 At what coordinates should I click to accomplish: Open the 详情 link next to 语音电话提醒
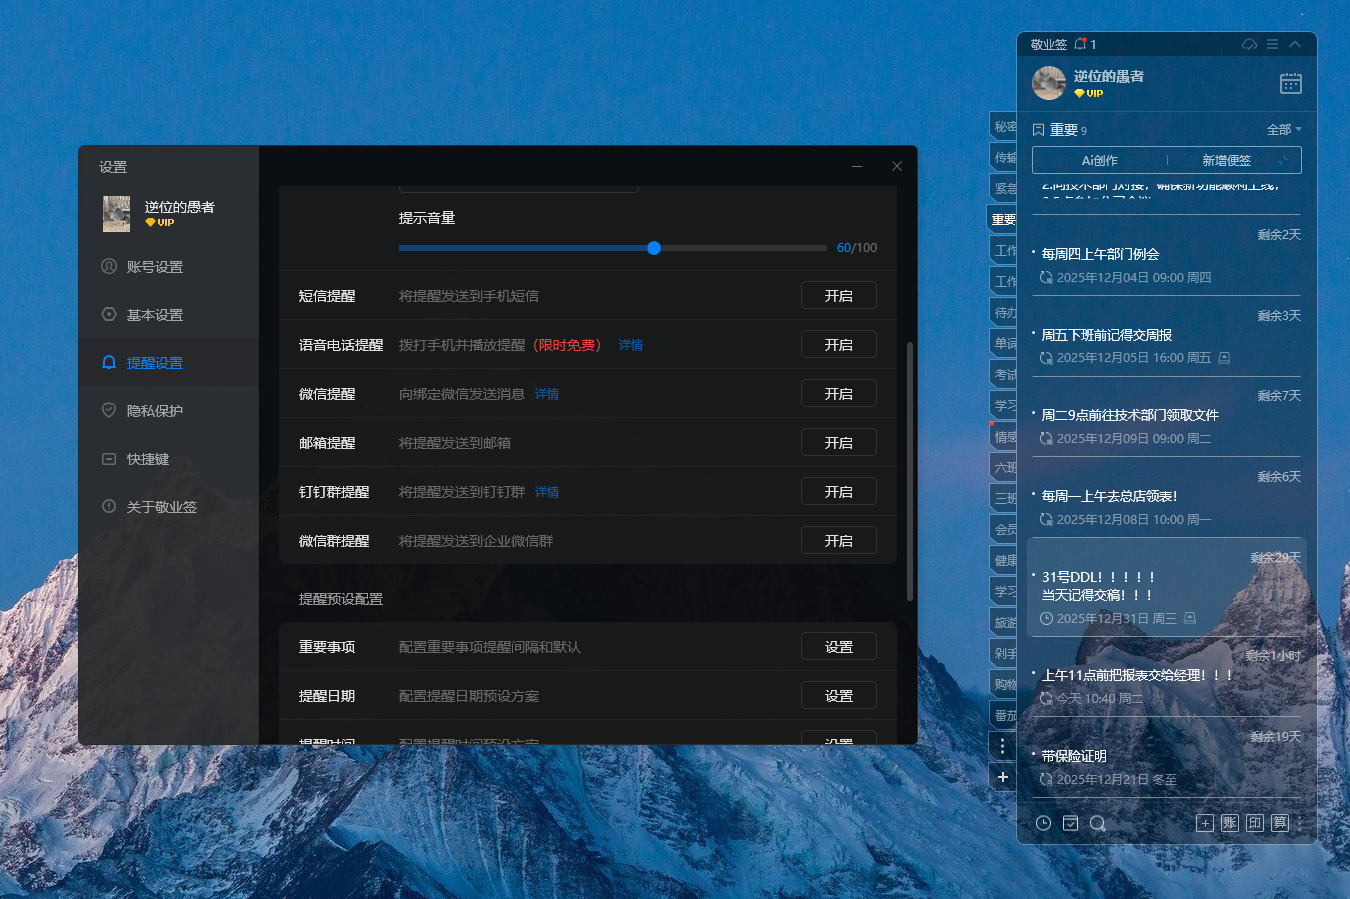click(630, 344)
